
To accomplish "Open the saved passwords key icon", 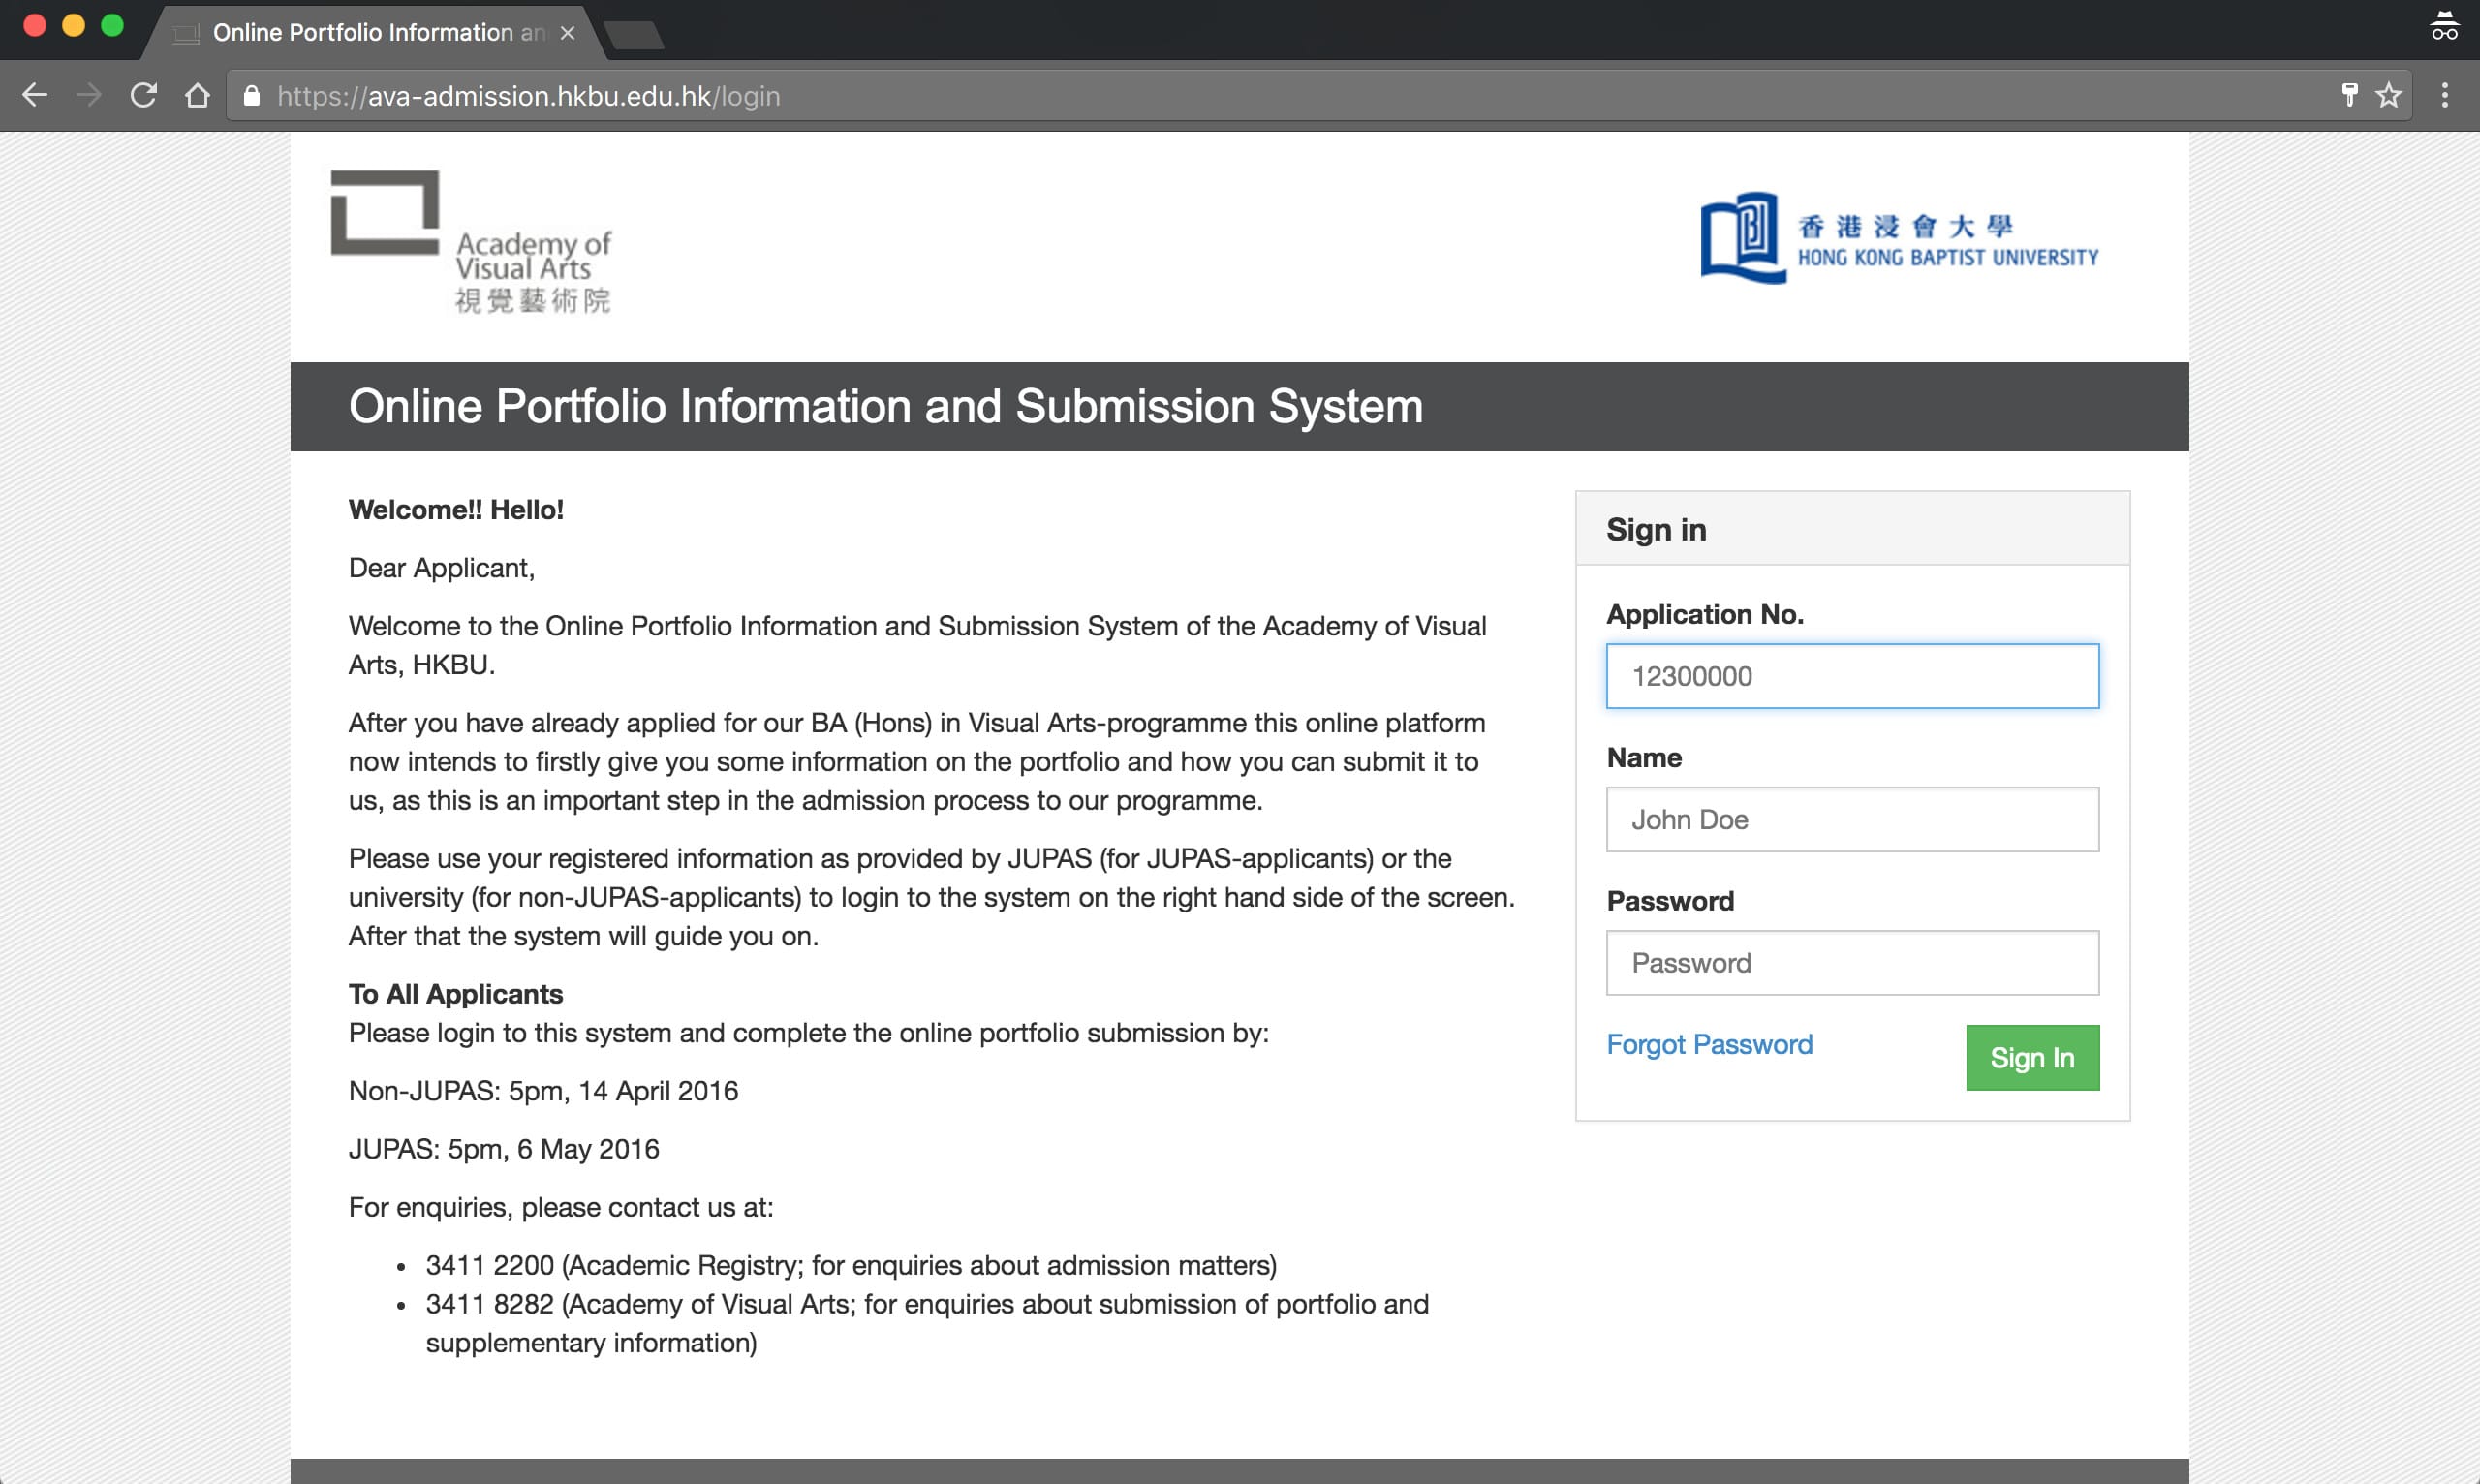I will 2349,96.
